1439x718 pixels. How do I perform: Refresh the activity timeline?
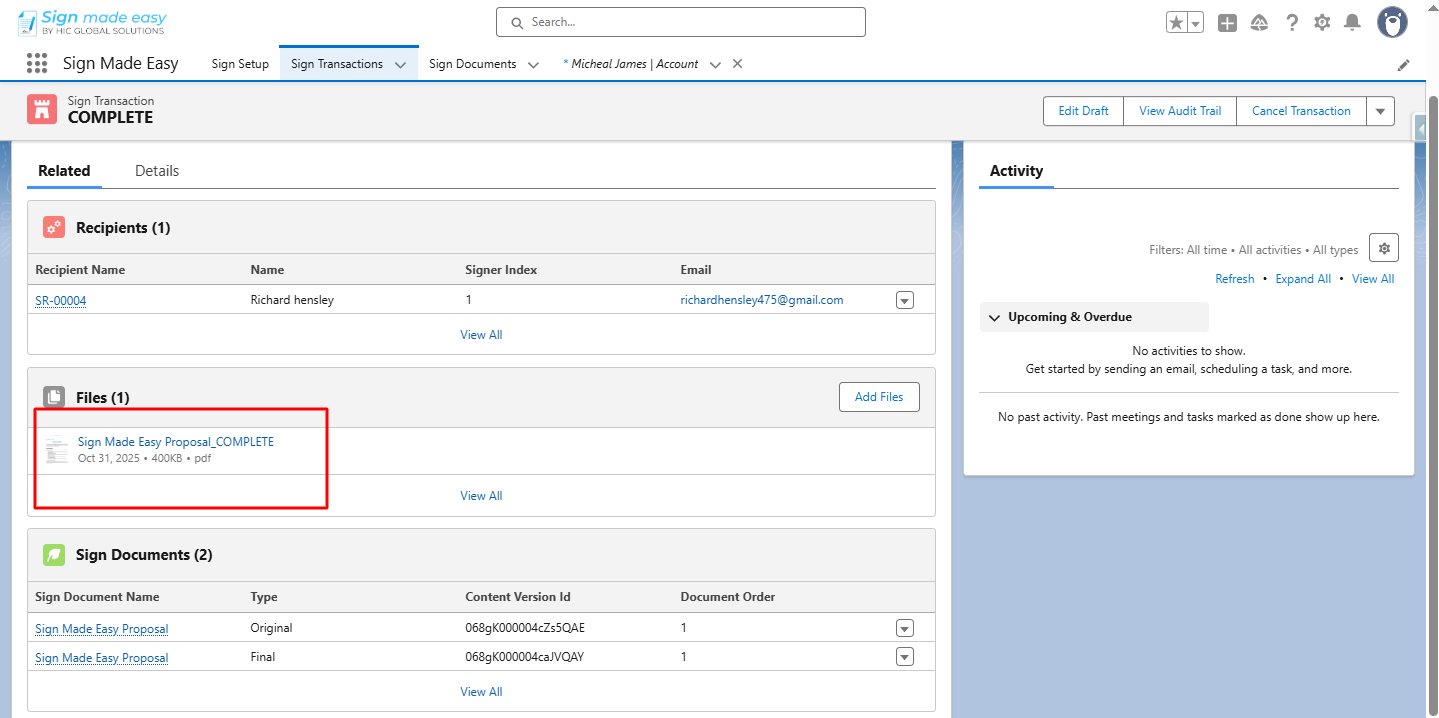coord(1234,278)
